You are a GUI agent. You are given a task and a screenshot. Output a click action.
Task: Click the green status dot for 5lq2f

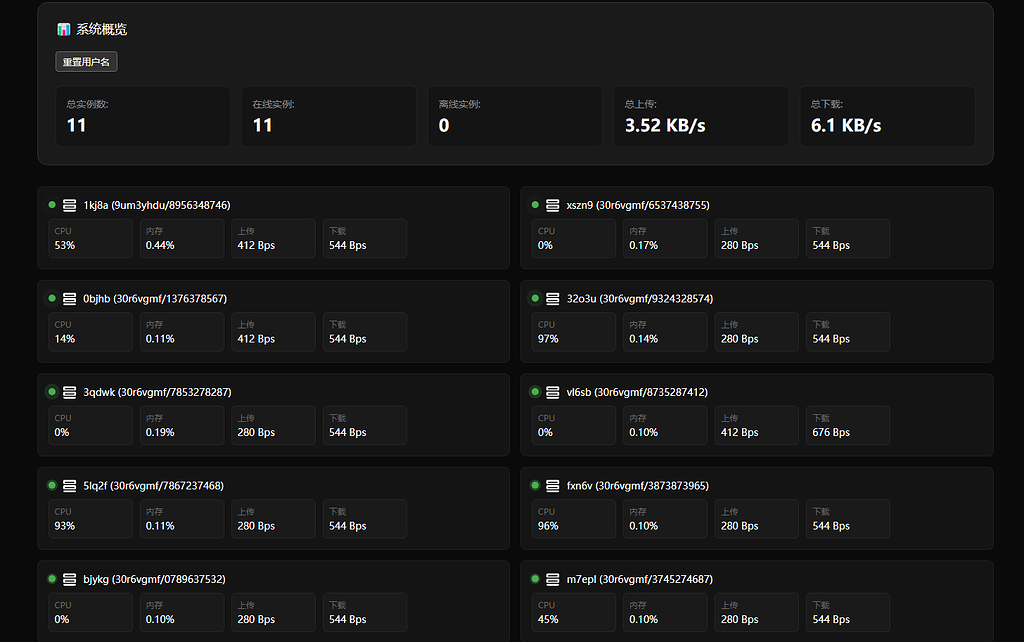coord(52,485)
